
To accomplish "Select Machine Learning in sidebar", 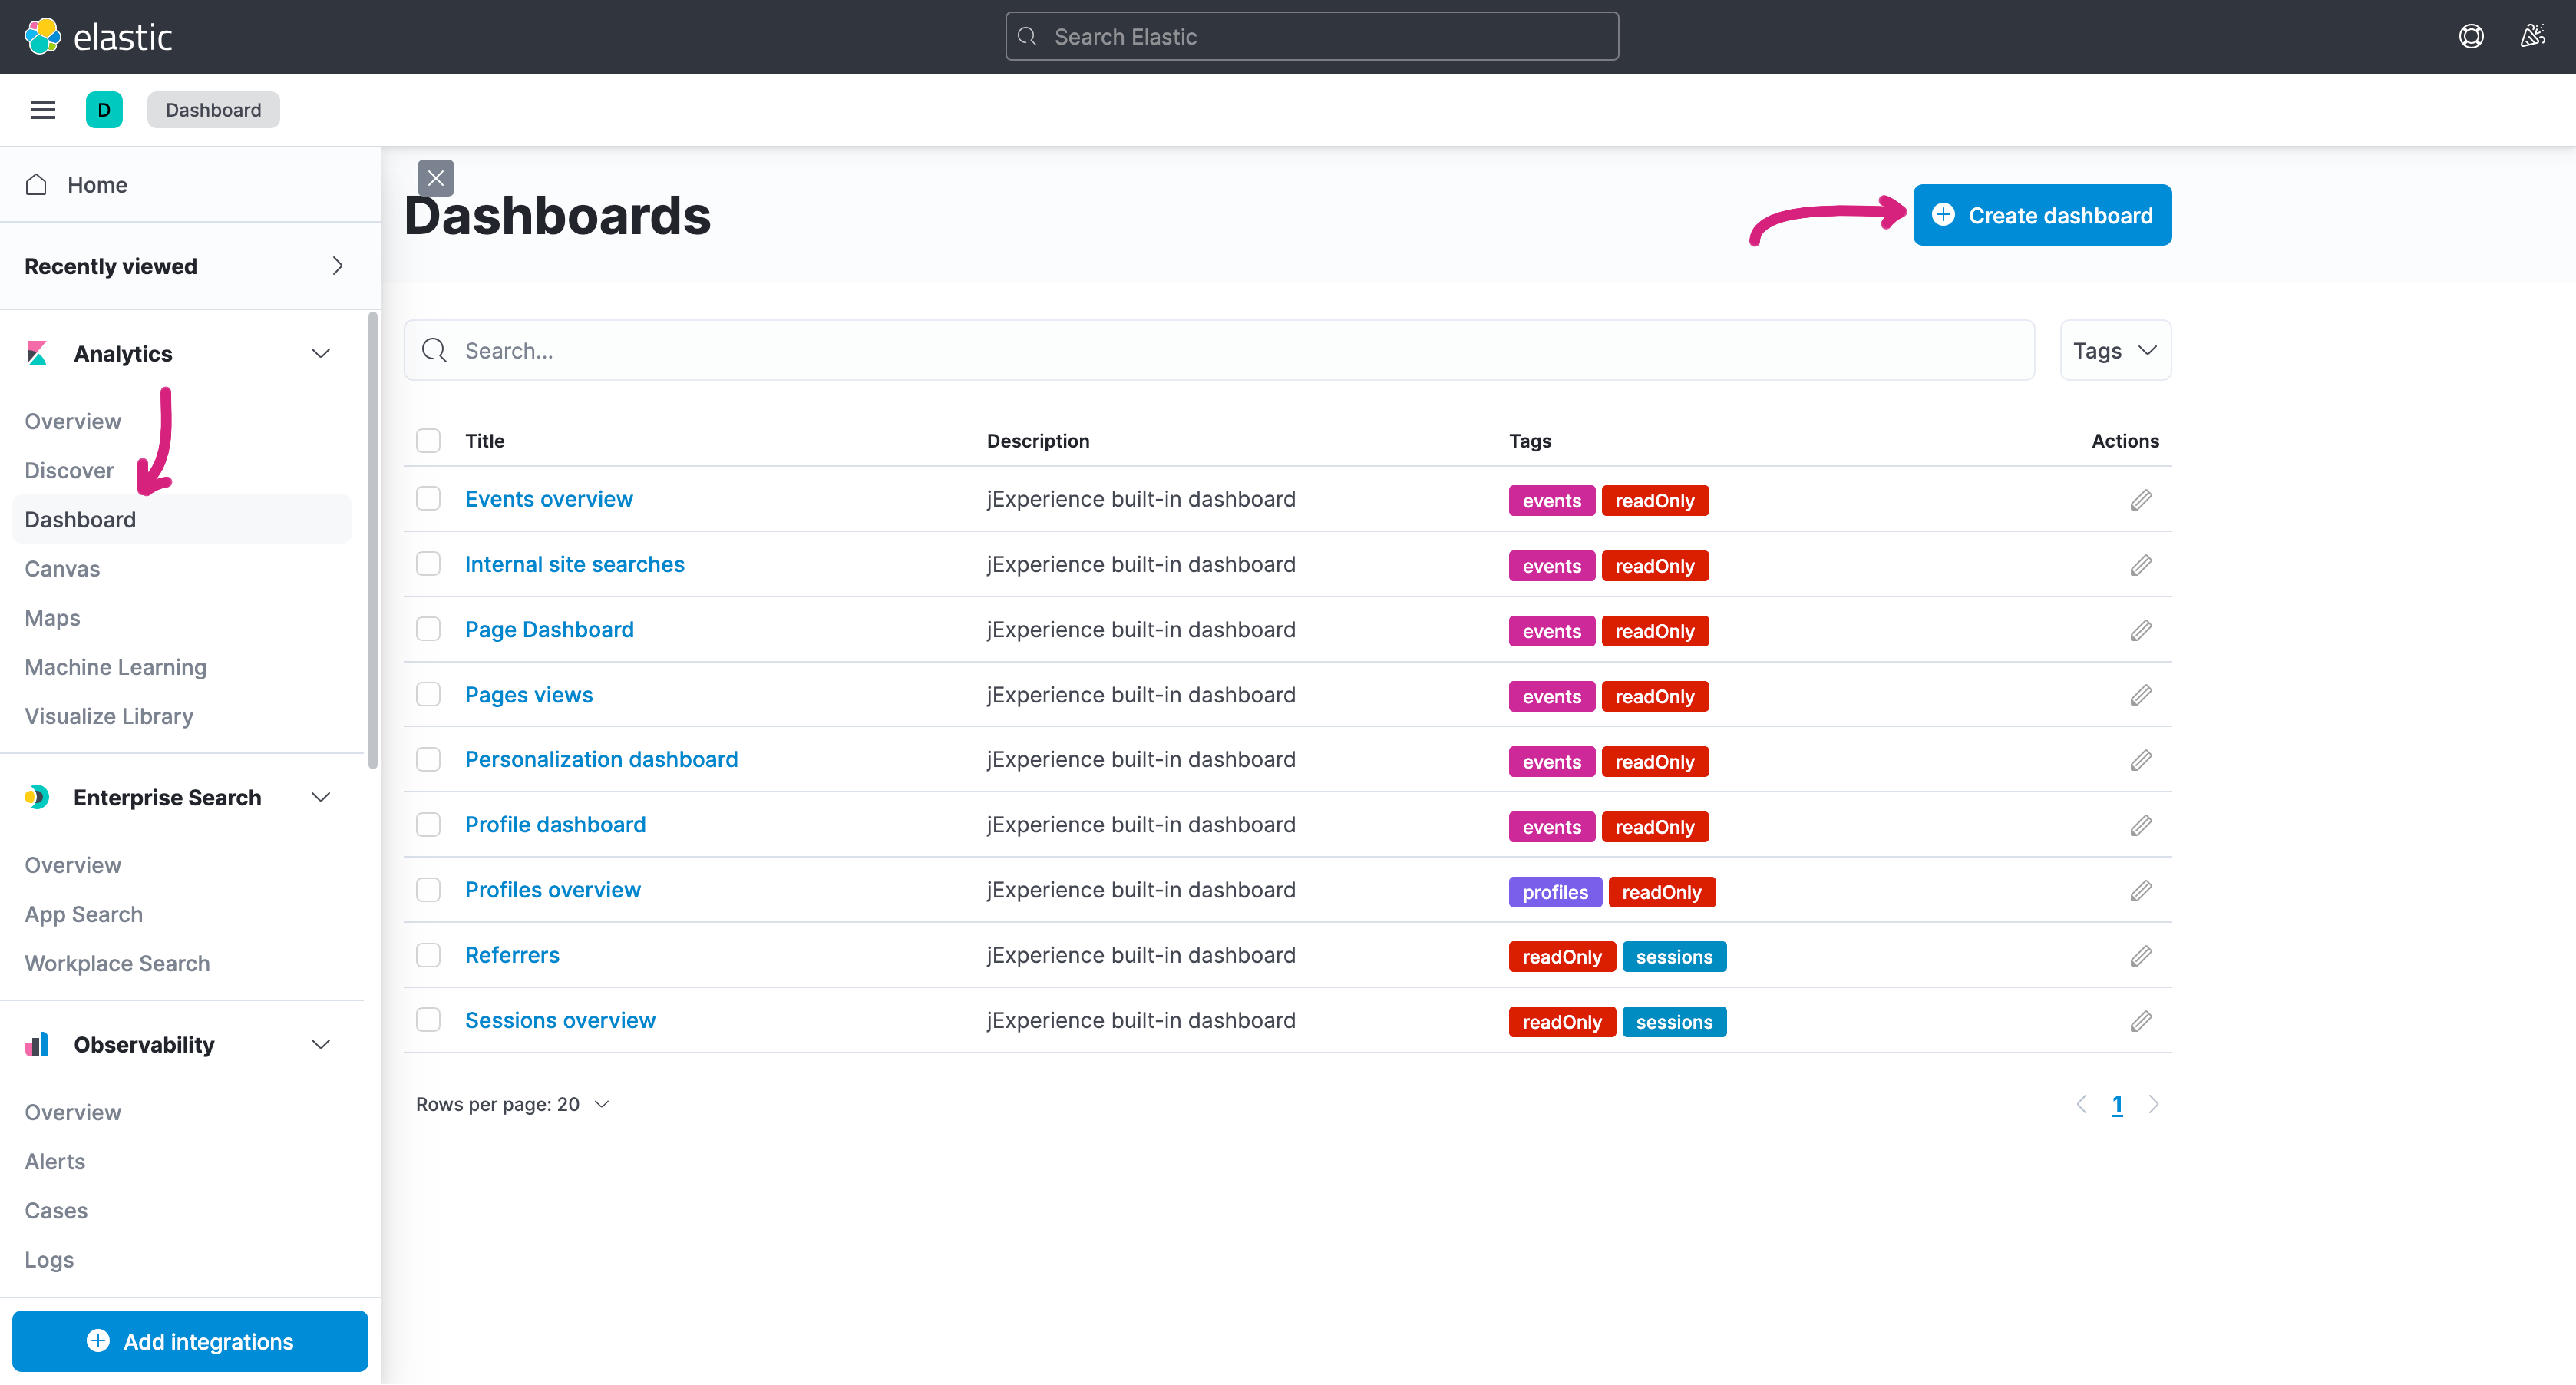I will (x=115, y=667).
